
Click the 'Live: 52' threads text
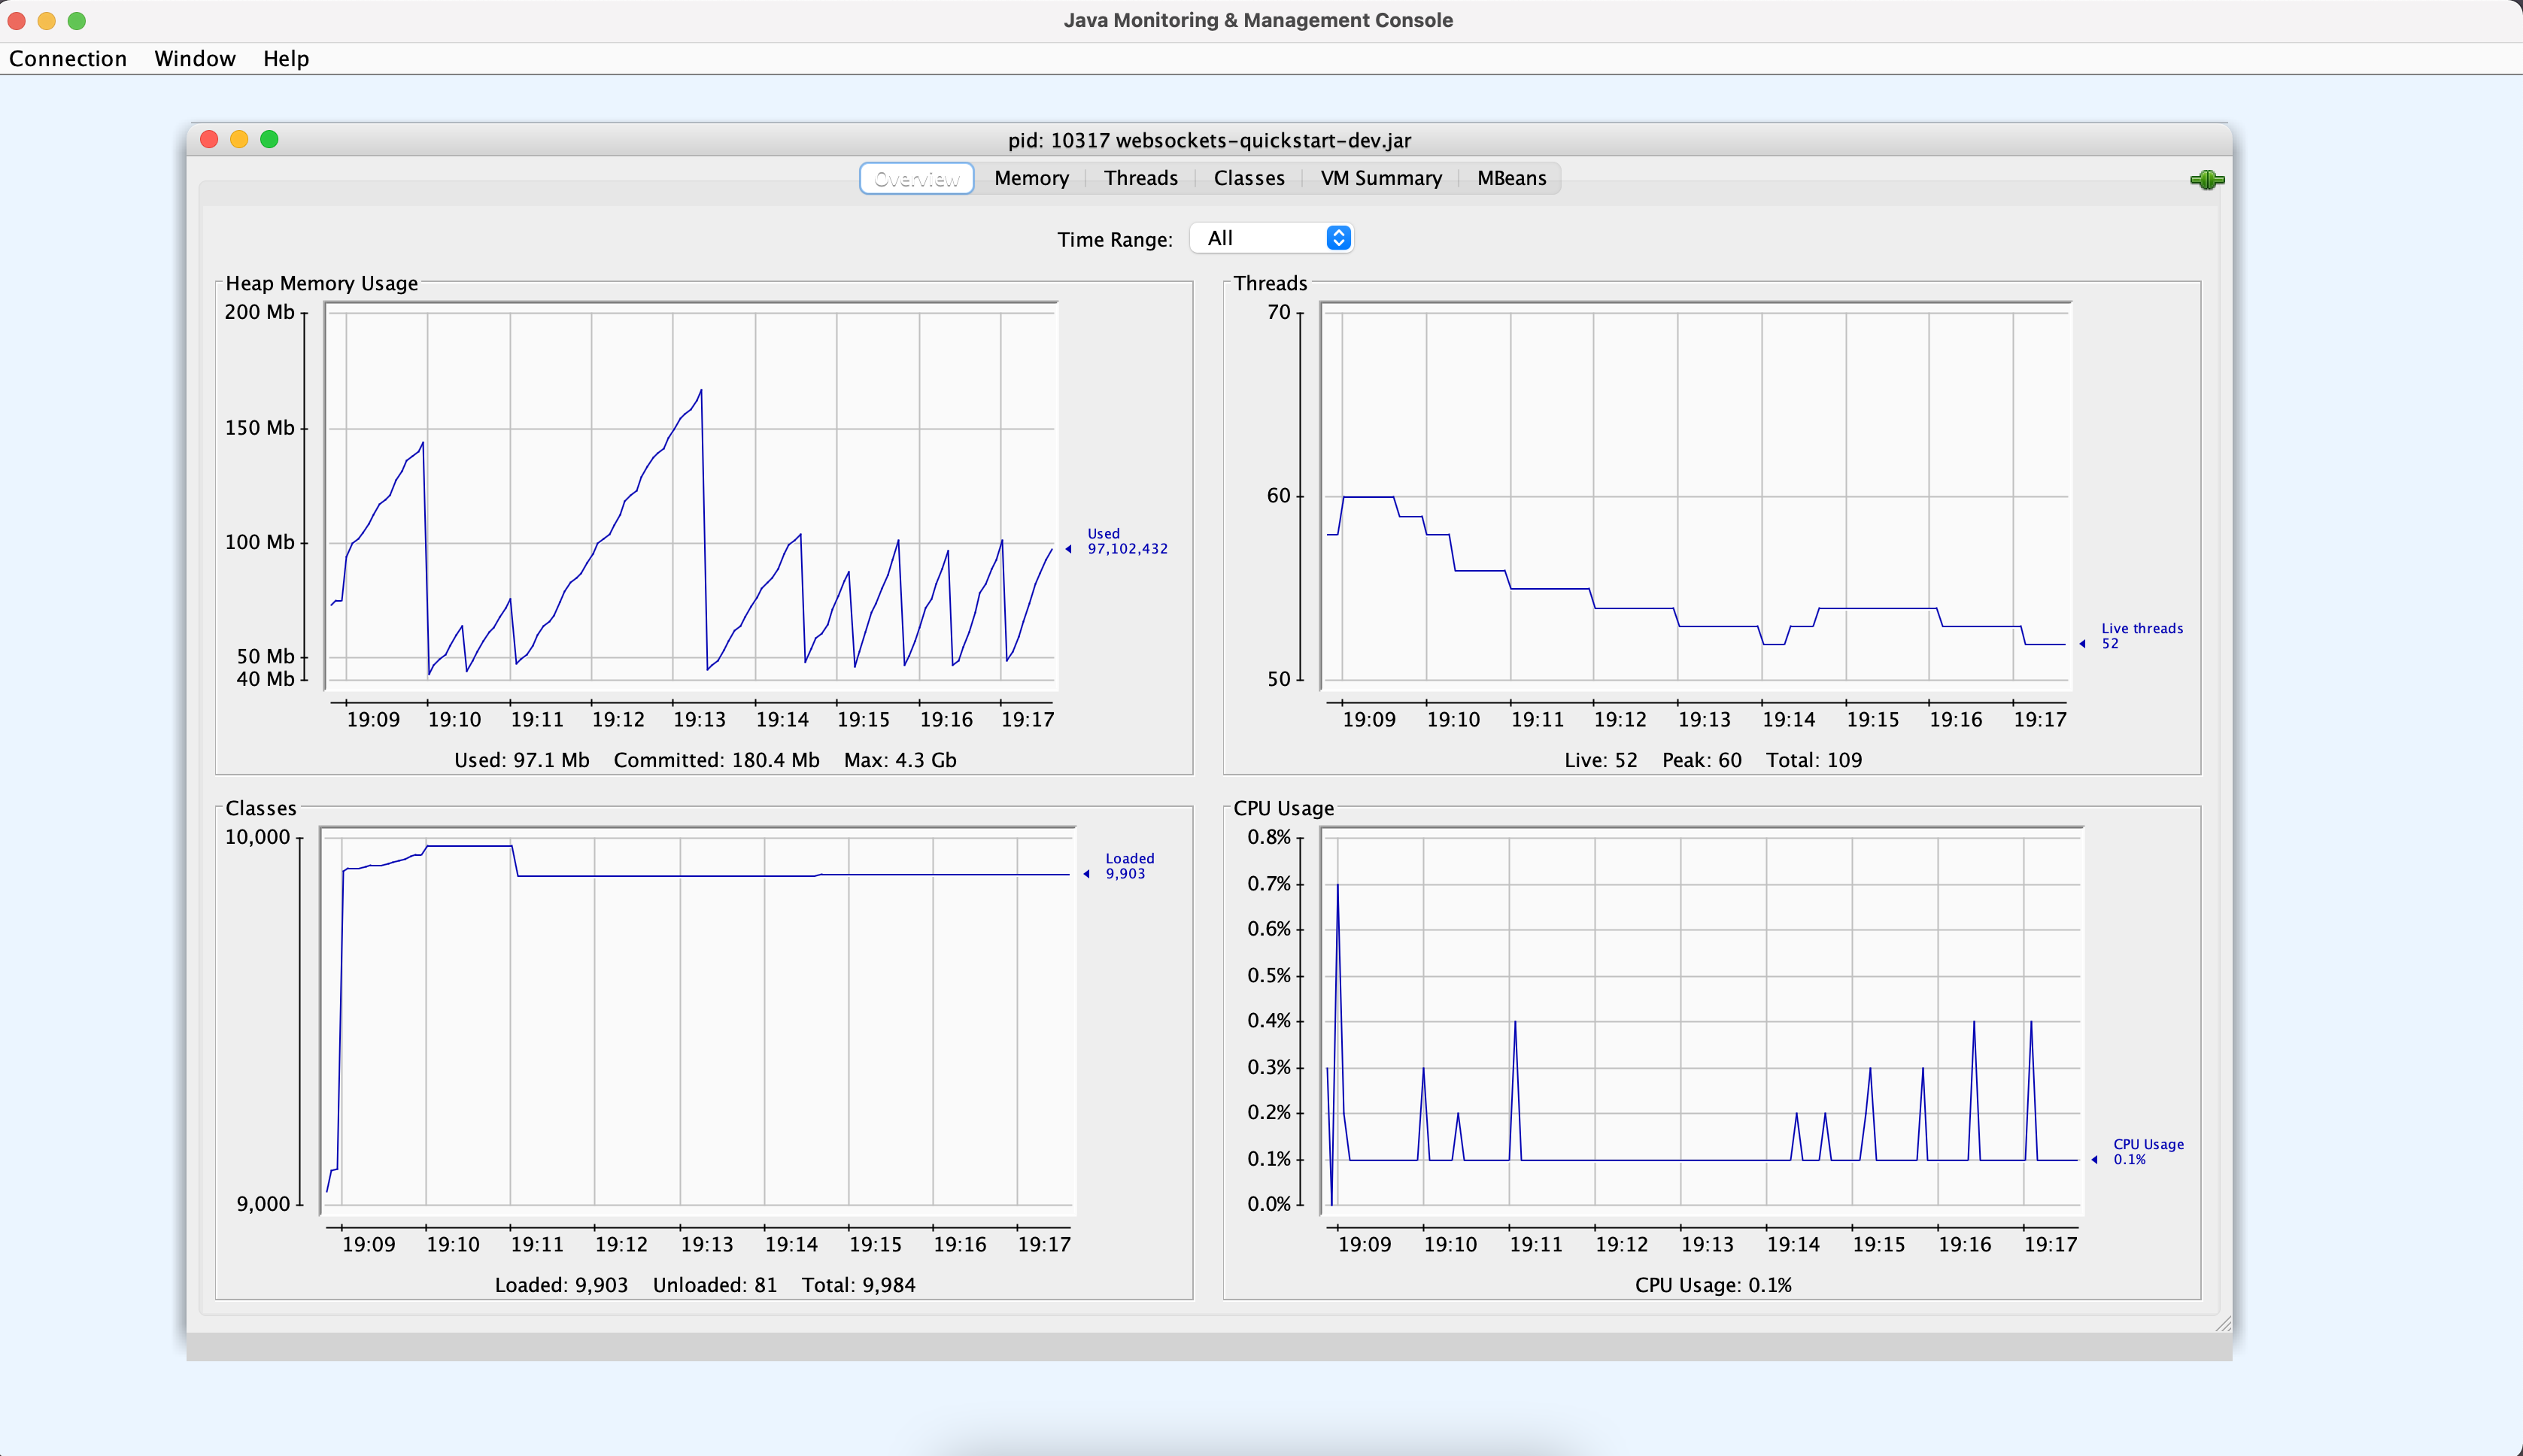1601,760
